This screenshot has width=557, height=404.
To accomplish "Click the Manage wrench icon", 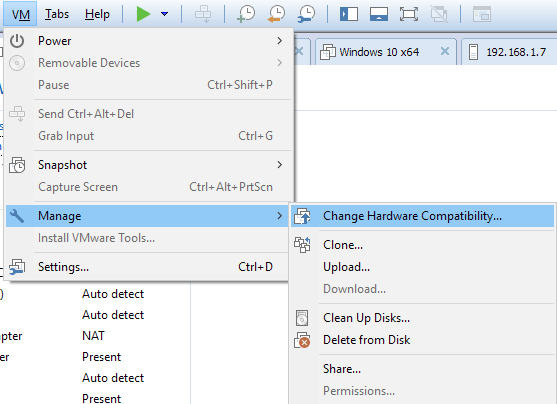I will click(17, 216).
